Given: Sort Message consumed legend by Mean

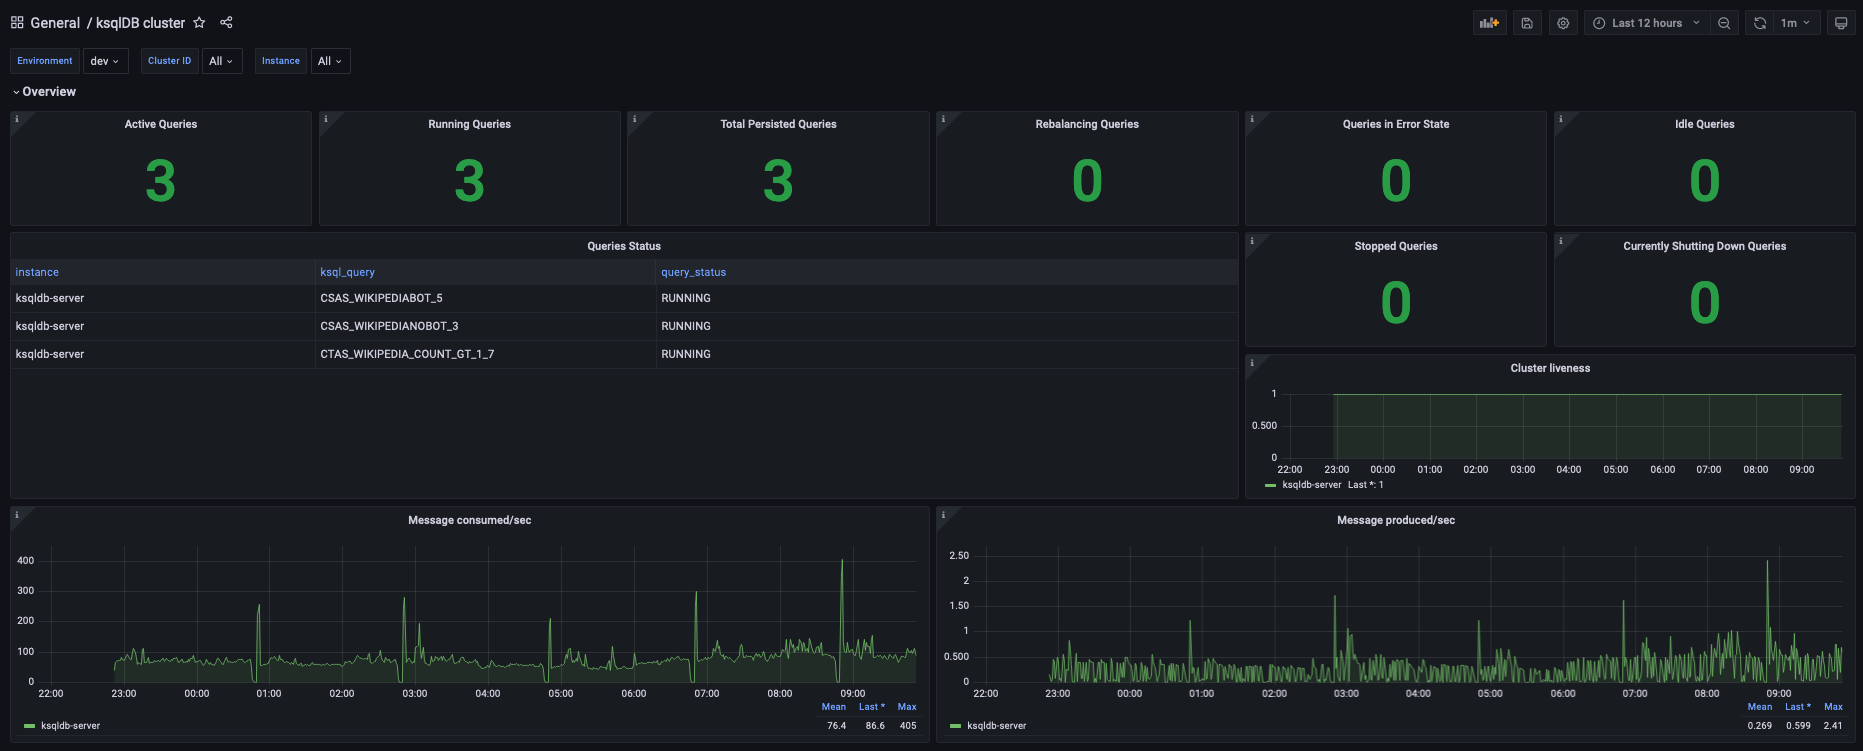Looking at the screenshot, I should pos(834,707).
